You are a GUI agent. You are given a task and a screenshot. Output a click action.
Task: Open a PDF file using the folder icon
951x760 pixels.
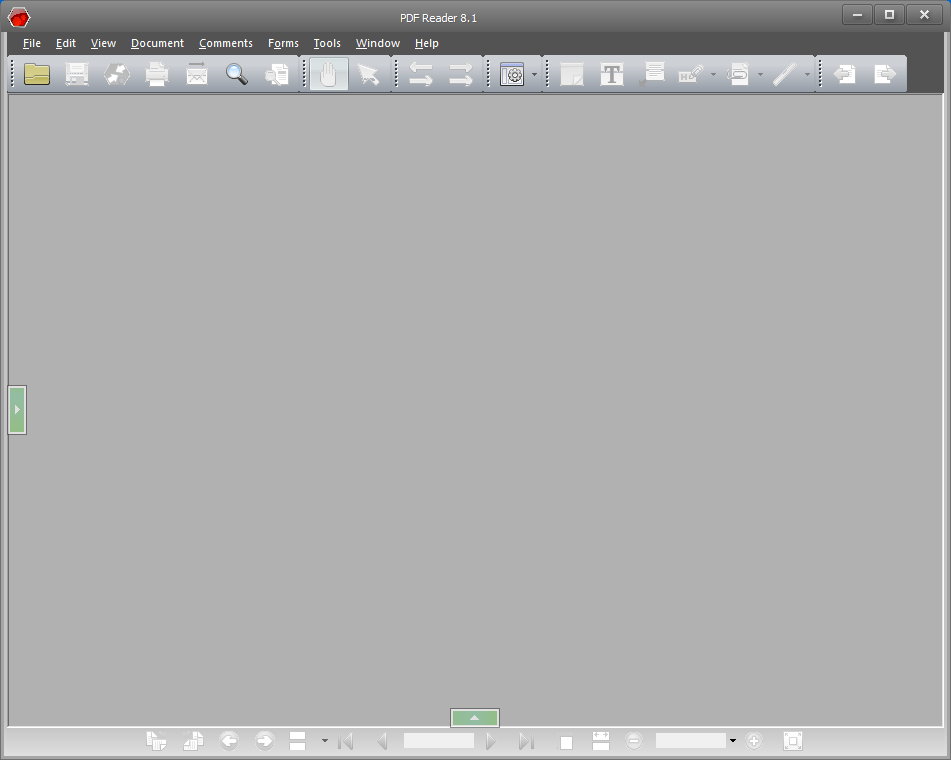(x=36, y=73)
